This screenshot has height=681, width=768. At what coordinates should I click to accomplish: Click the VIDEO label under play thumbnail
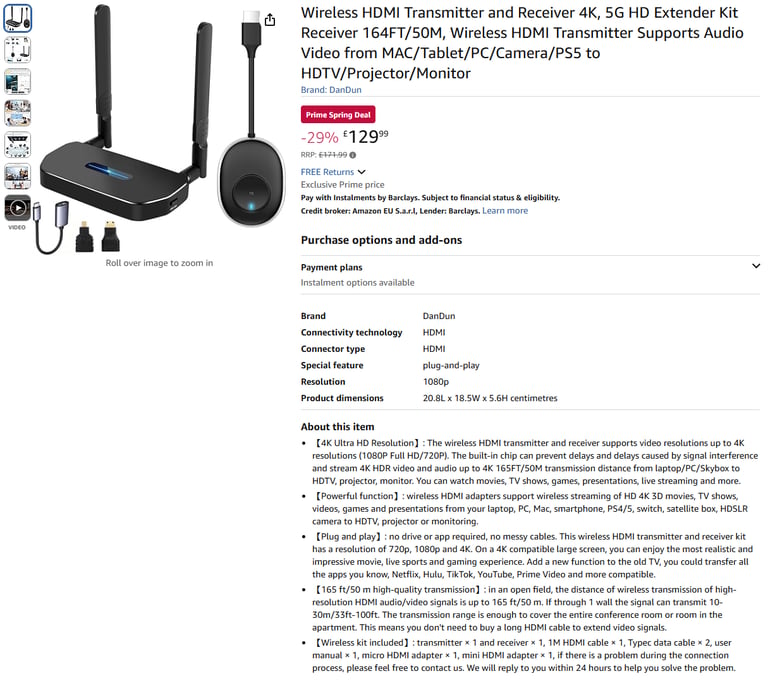click(x=17, y=227)
